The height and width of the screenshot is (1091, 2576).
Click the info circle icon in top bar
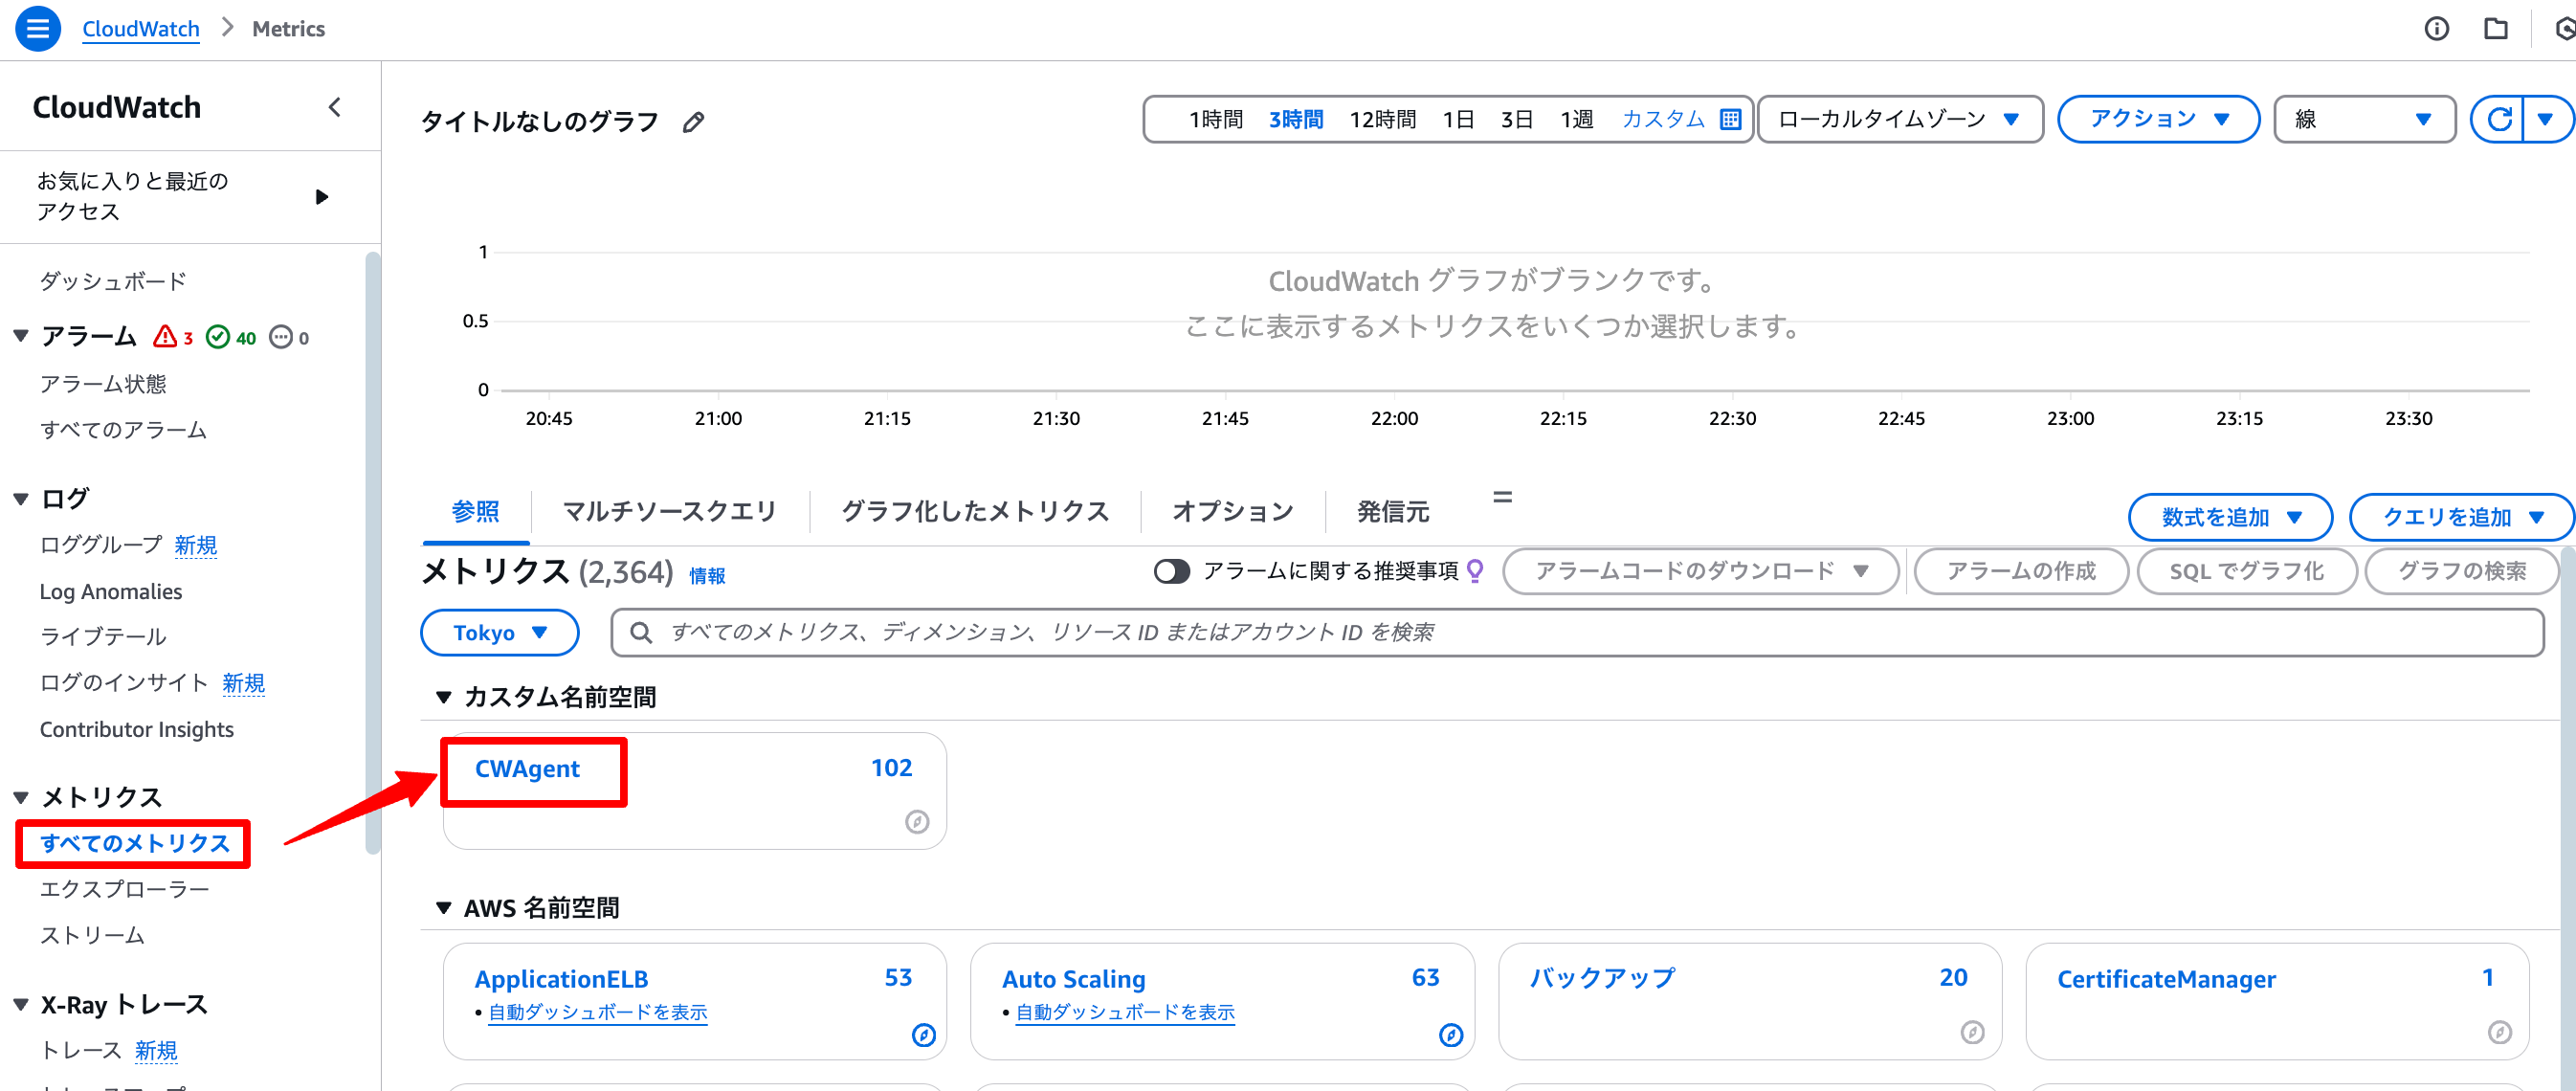coord(2436,28)
